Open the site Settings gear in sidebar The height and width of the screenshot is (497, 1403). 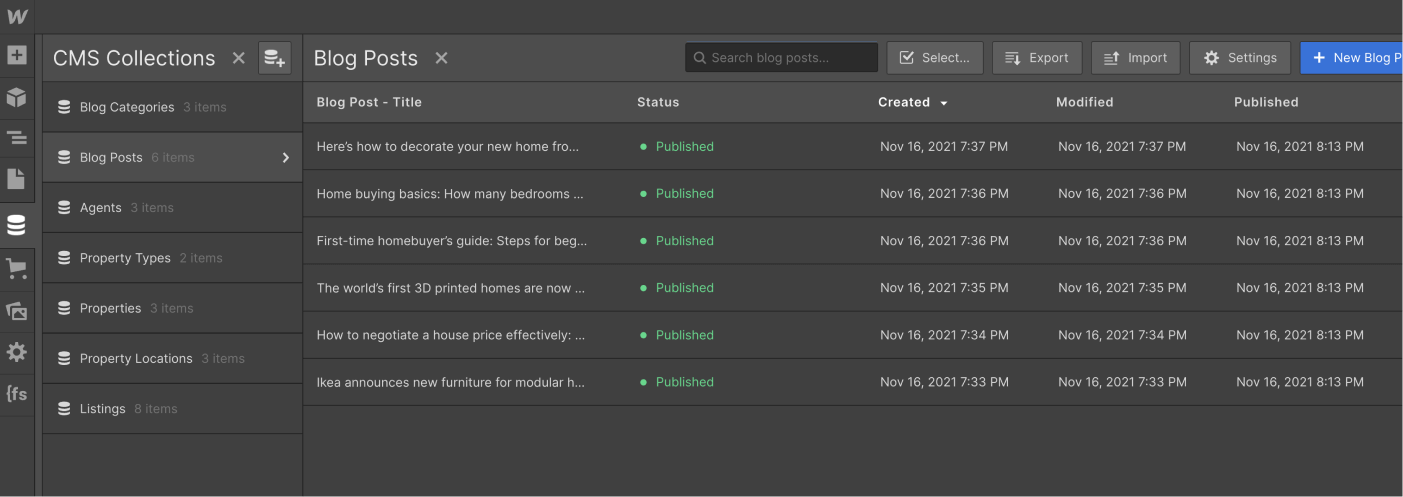17,352
